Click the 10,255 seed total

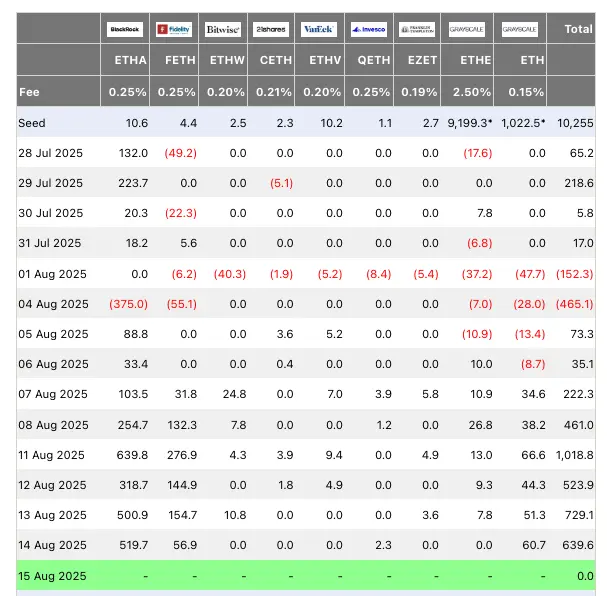pos(575,123)
